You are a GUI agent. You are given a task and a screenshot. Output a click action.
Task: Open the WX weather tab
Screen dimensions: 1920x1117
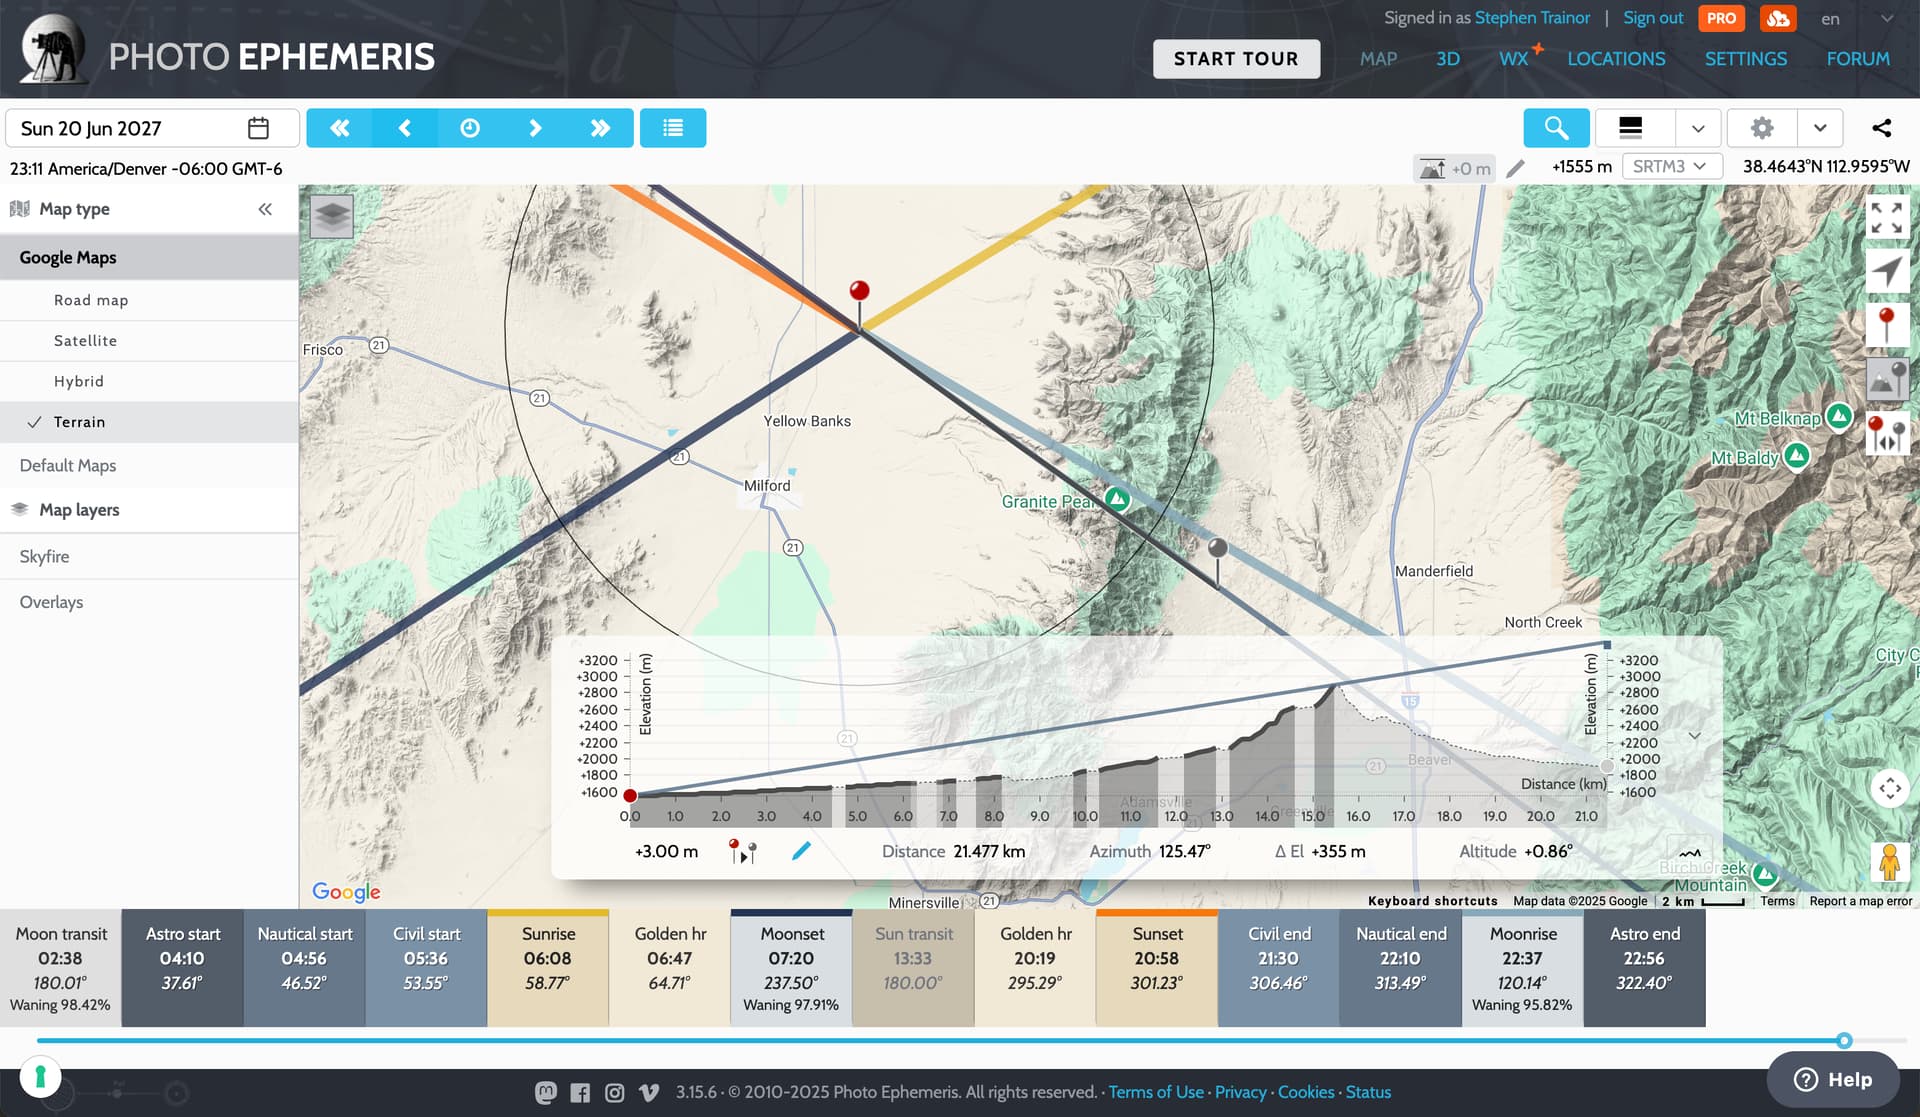click(1516, 58)
